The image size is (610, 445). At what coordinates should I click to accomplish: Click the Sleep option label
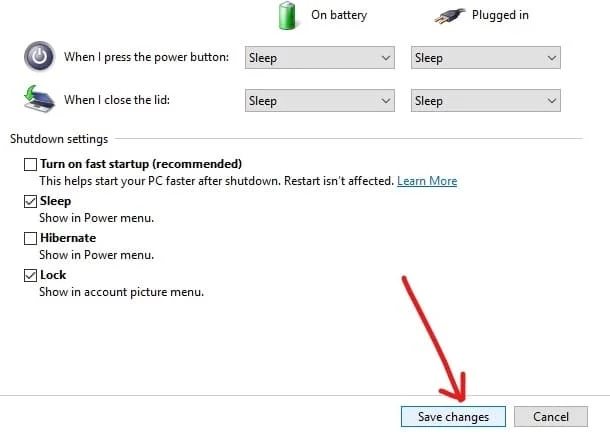pyautogui.click(x=56, y=201)
